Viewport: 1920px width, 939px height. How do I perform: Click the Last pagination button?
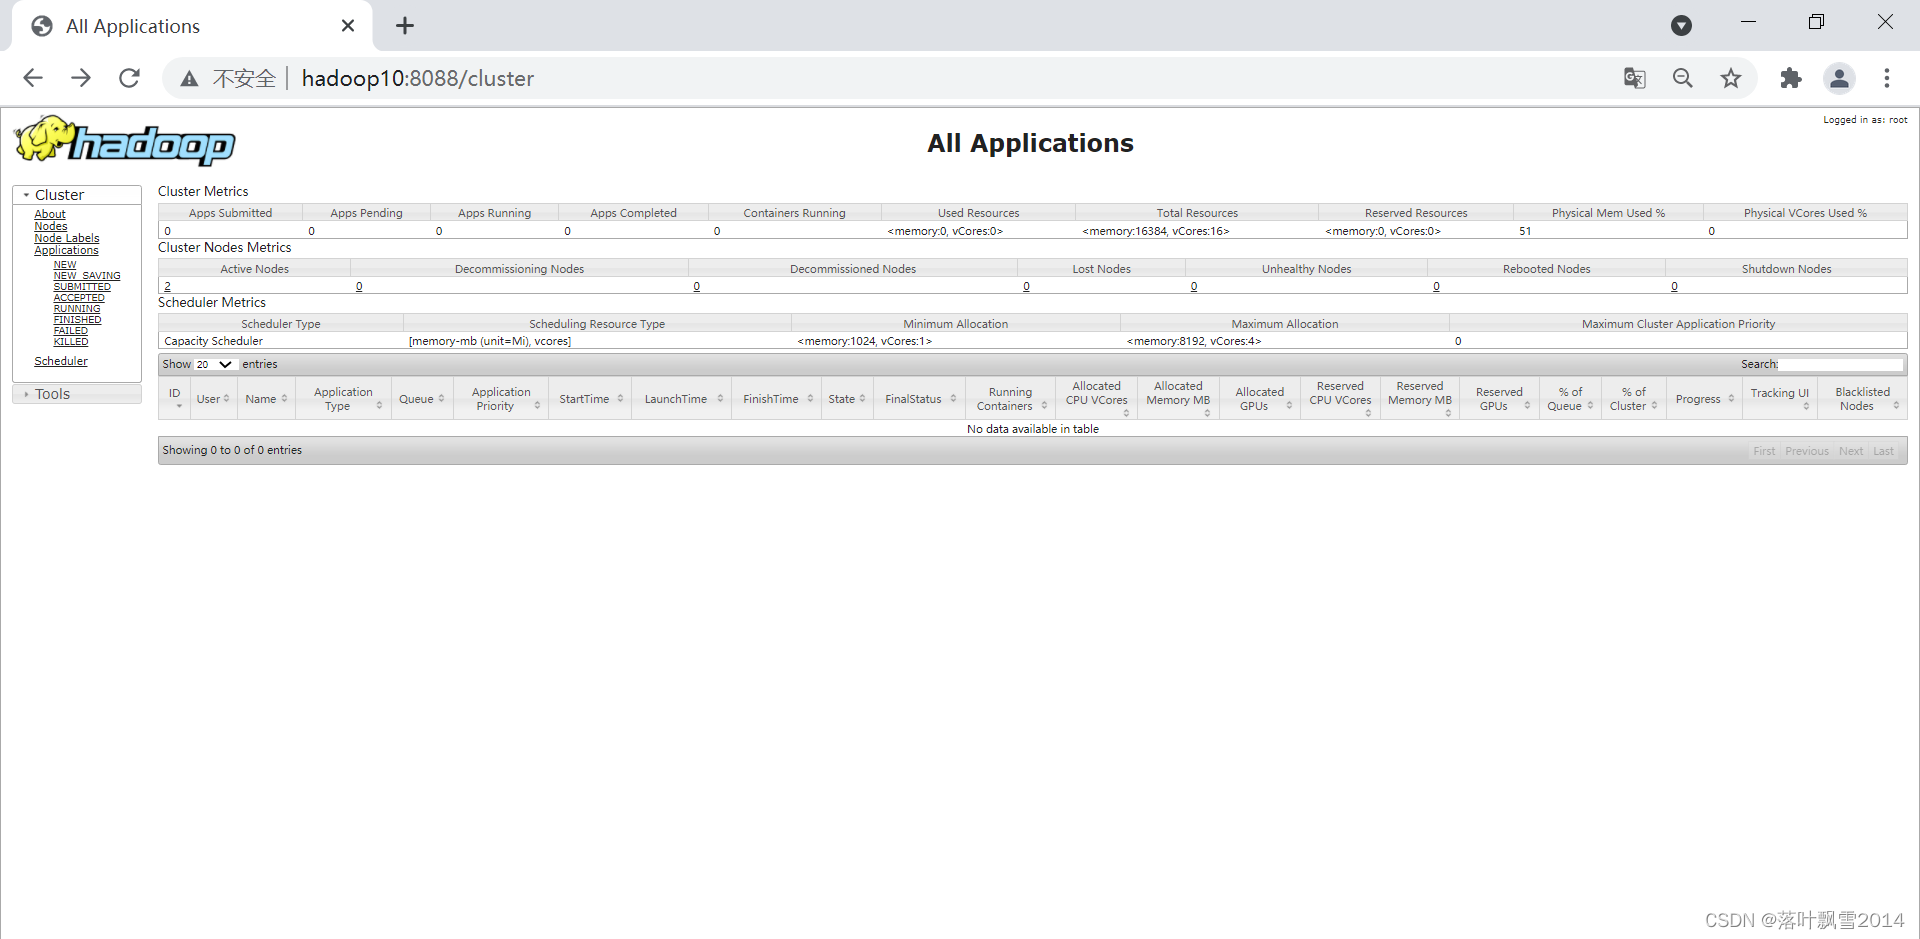(x=1883, y=451)
